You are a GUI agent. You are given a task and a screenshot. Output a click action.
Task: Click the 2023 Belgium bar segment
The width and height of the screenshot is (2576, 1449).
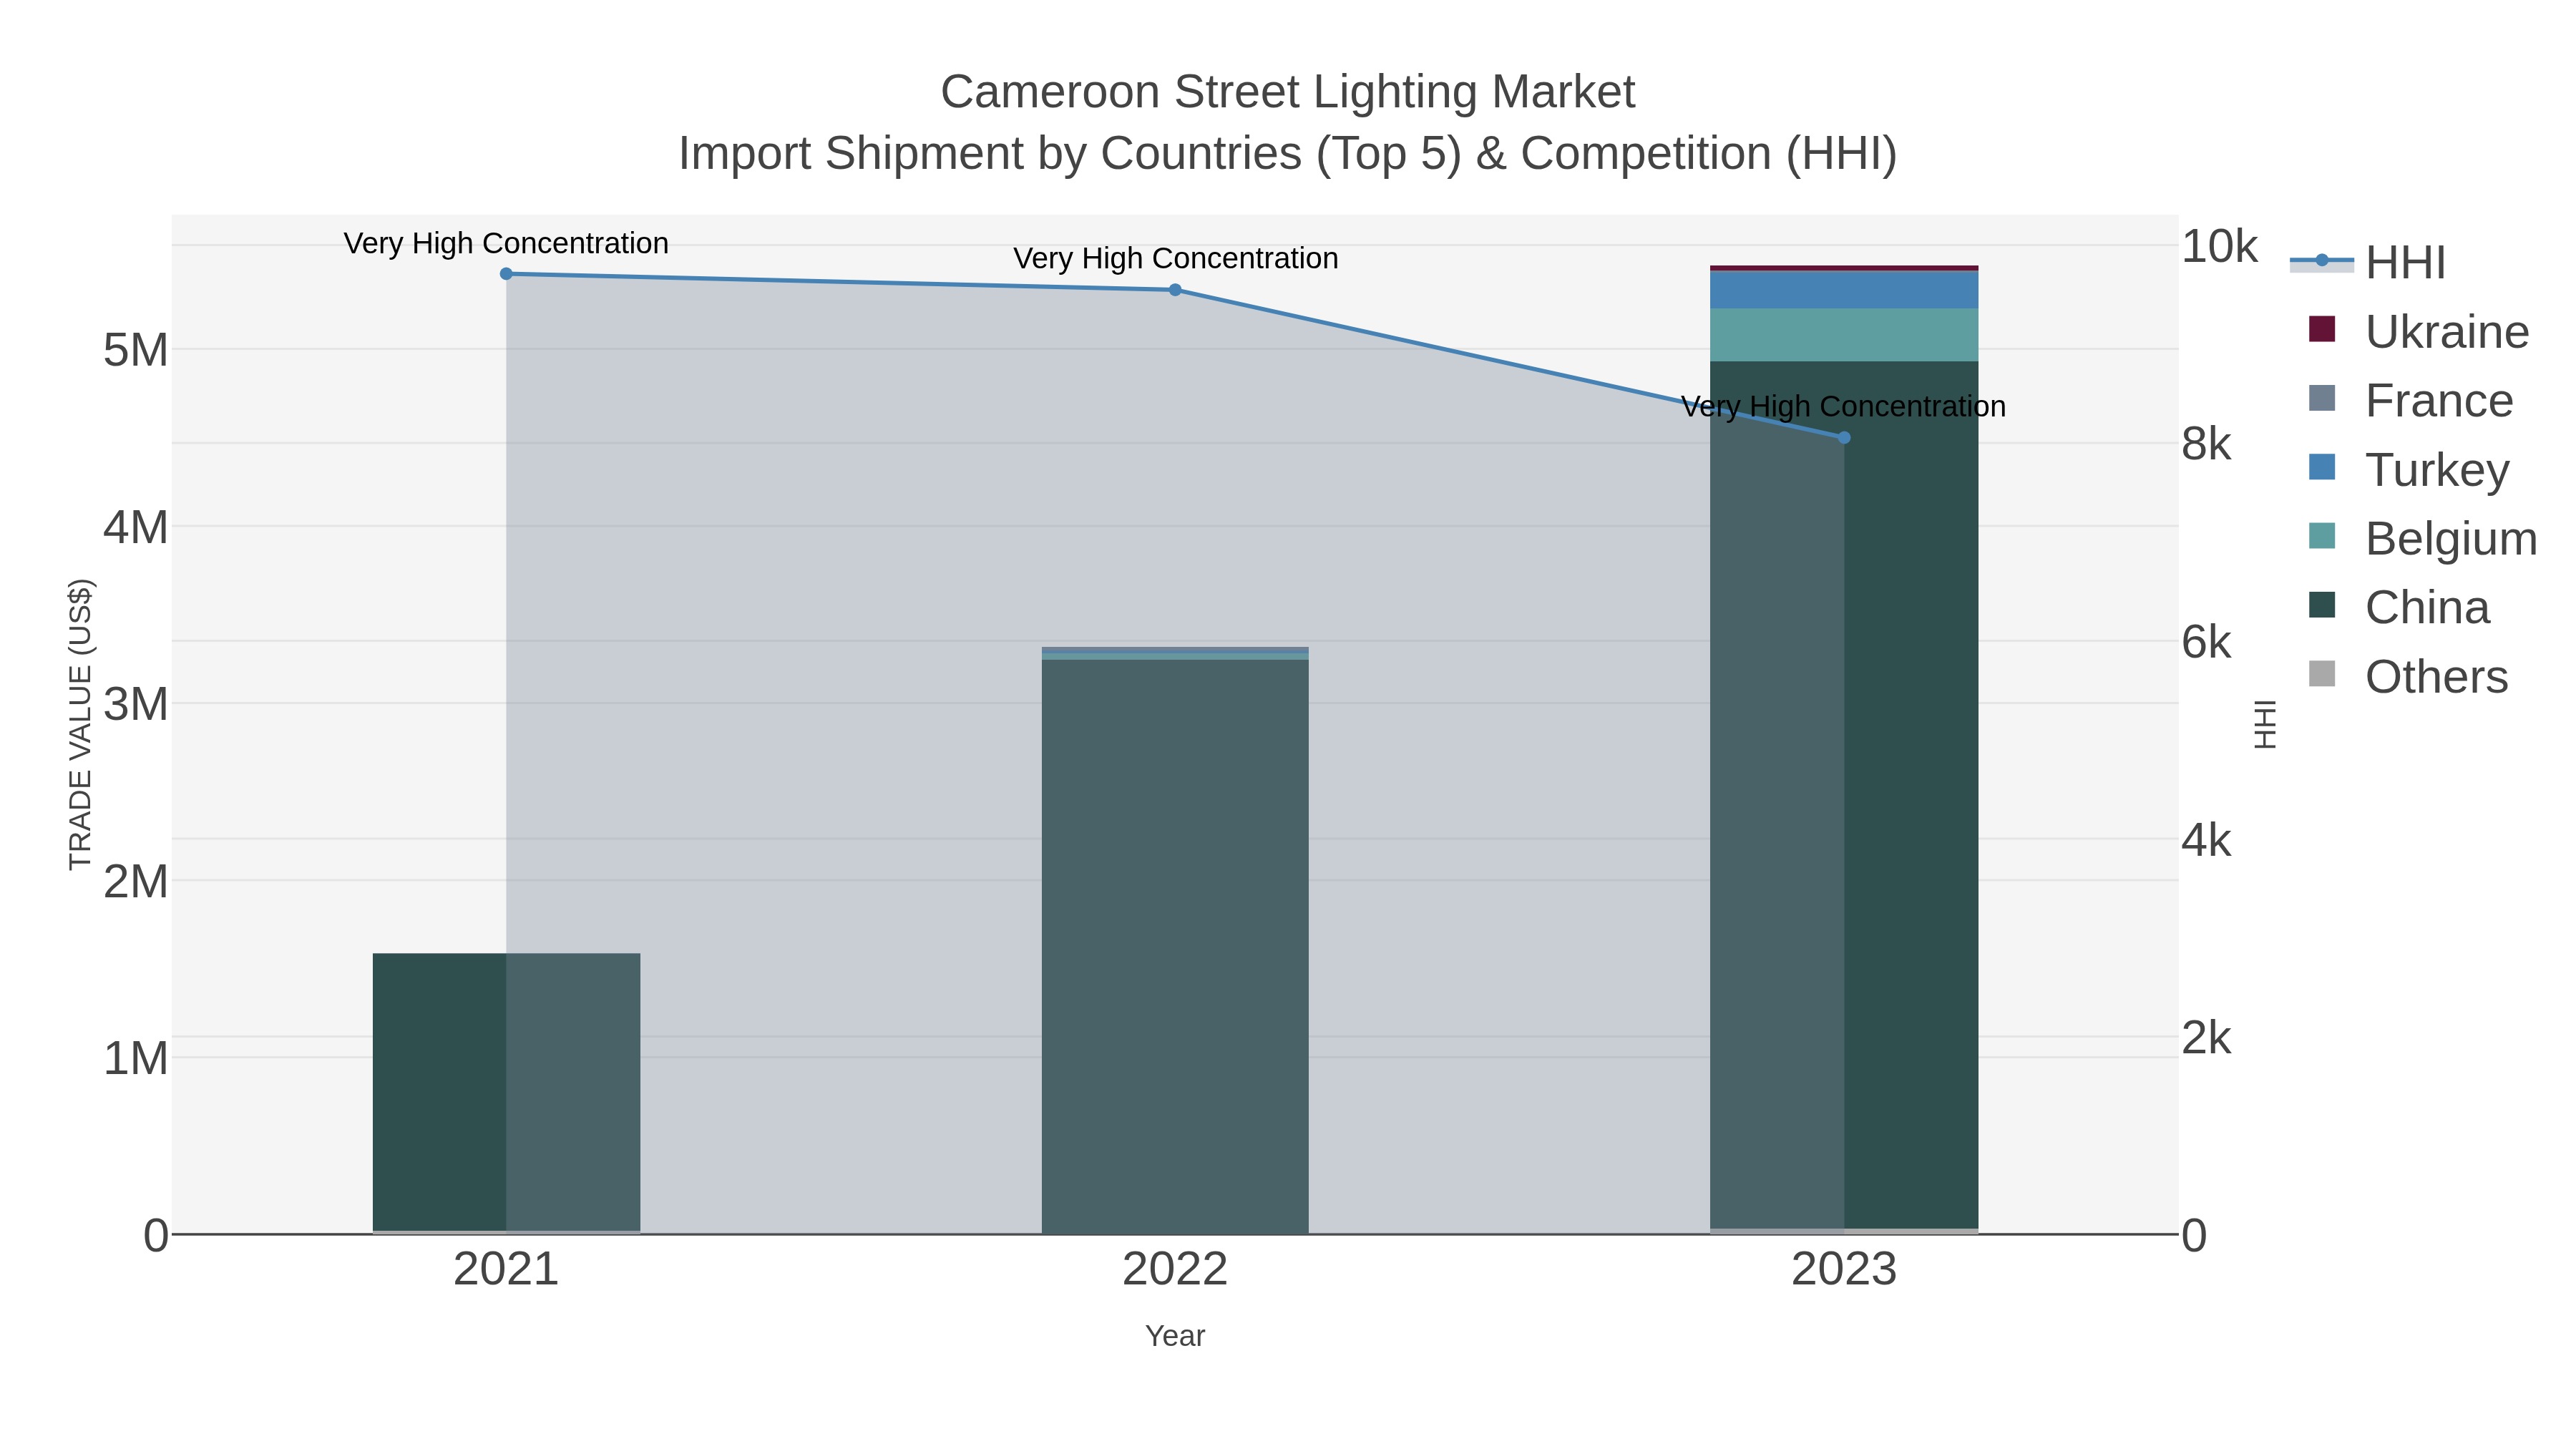click(1844, 335)
